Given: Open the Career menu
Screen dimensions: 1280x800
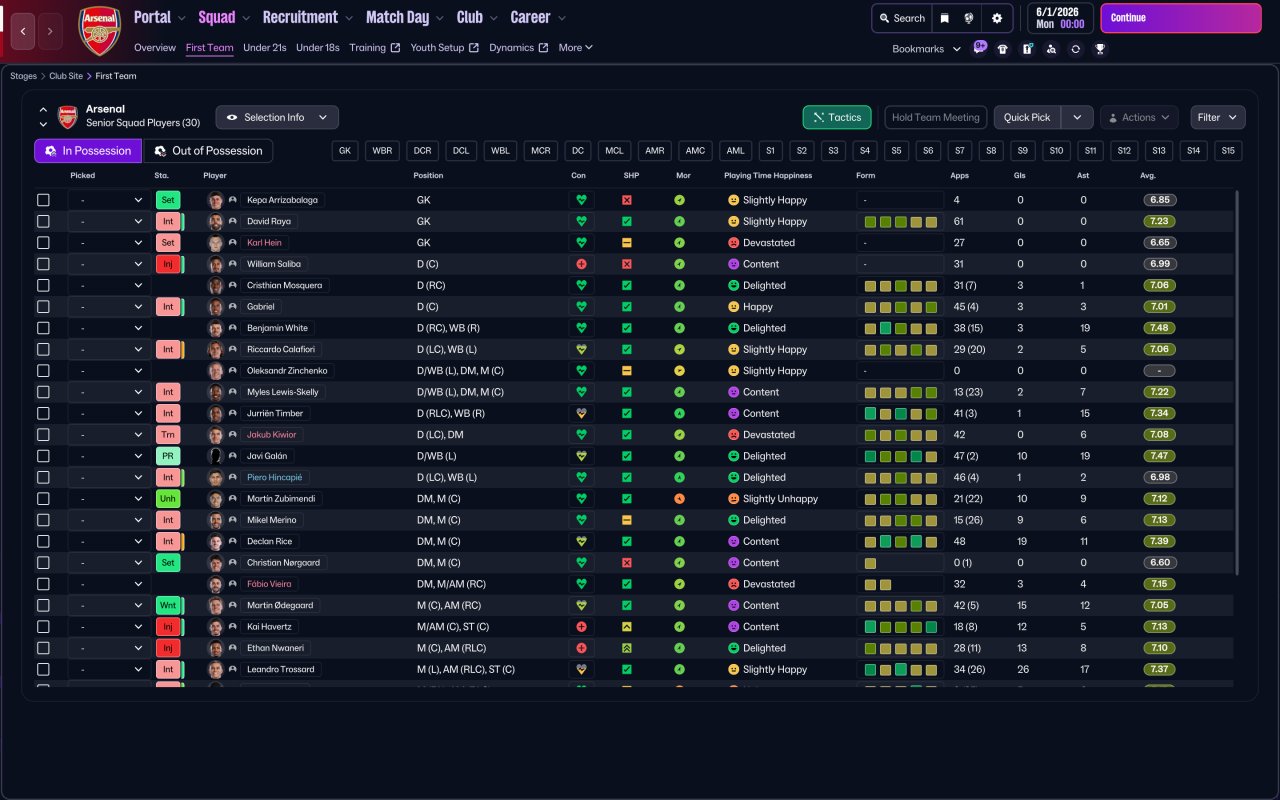Looking at the screenshot, I should tap(538, 17).
